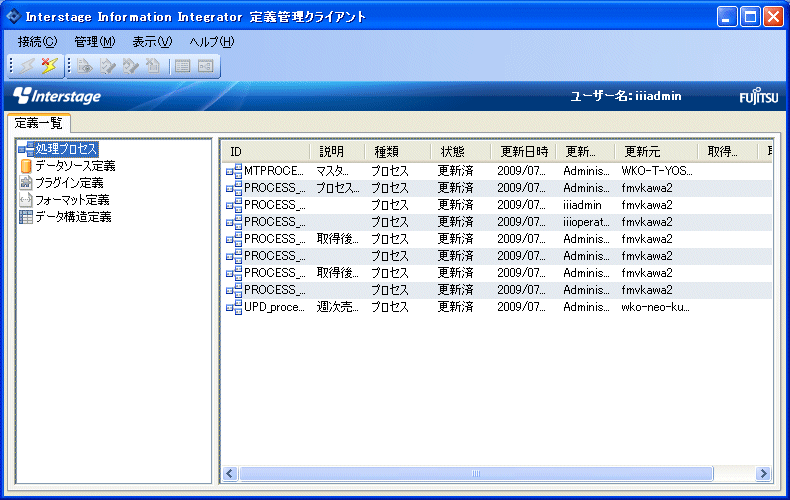Sort by the 状態 column header

pyautogui.click(x=461, y=152)
